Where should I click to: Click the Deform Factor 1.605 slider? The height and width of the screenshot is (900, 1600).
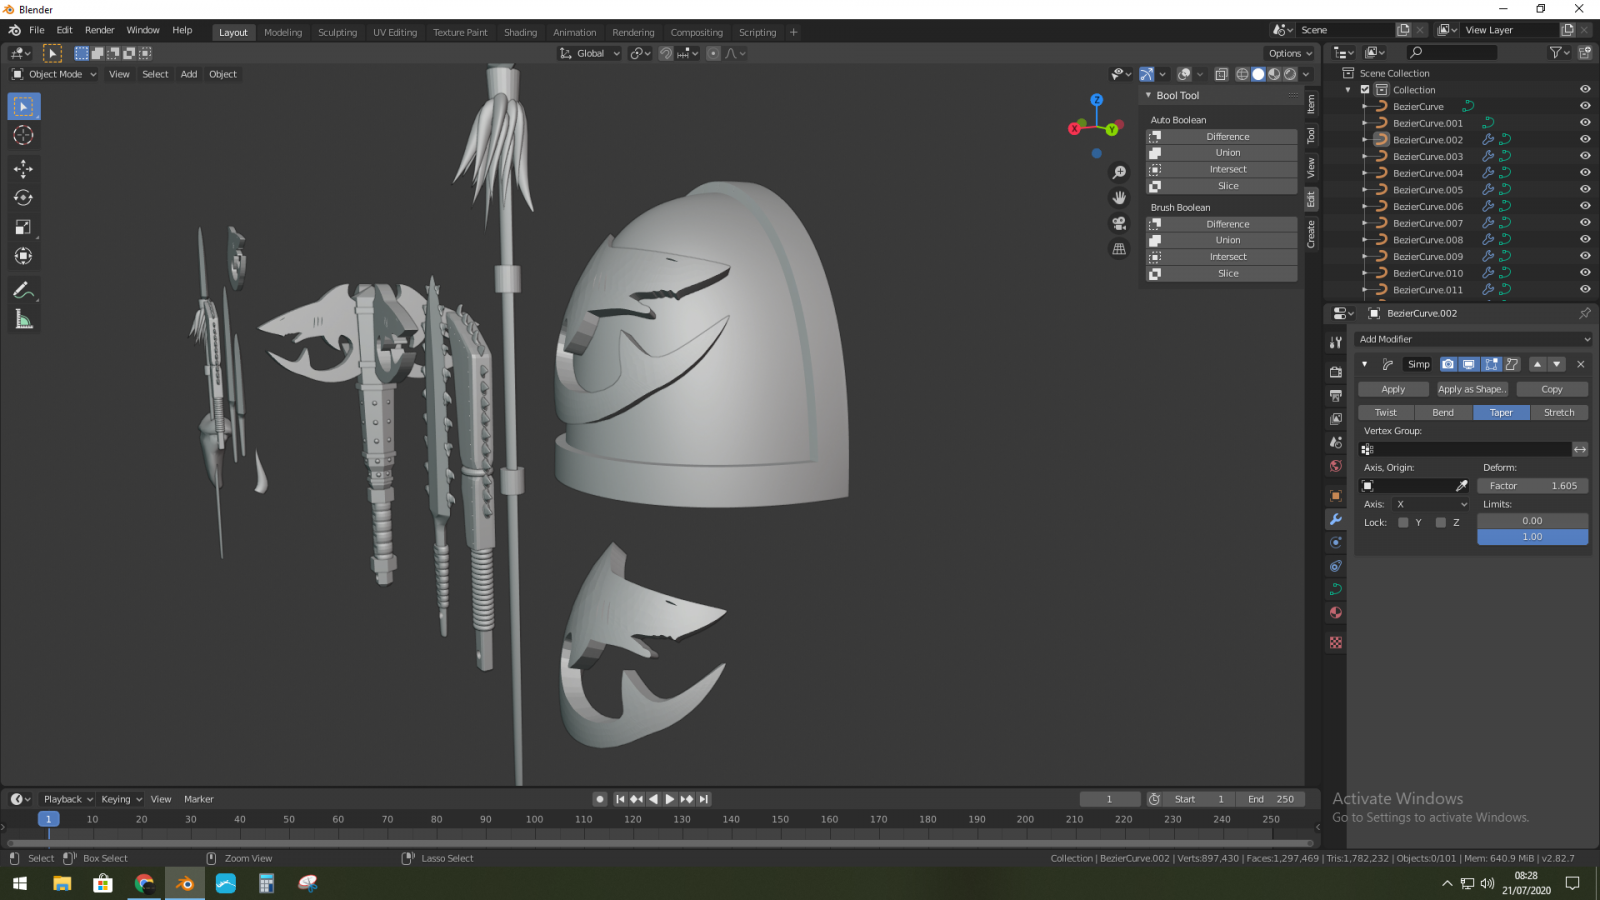1533,486
